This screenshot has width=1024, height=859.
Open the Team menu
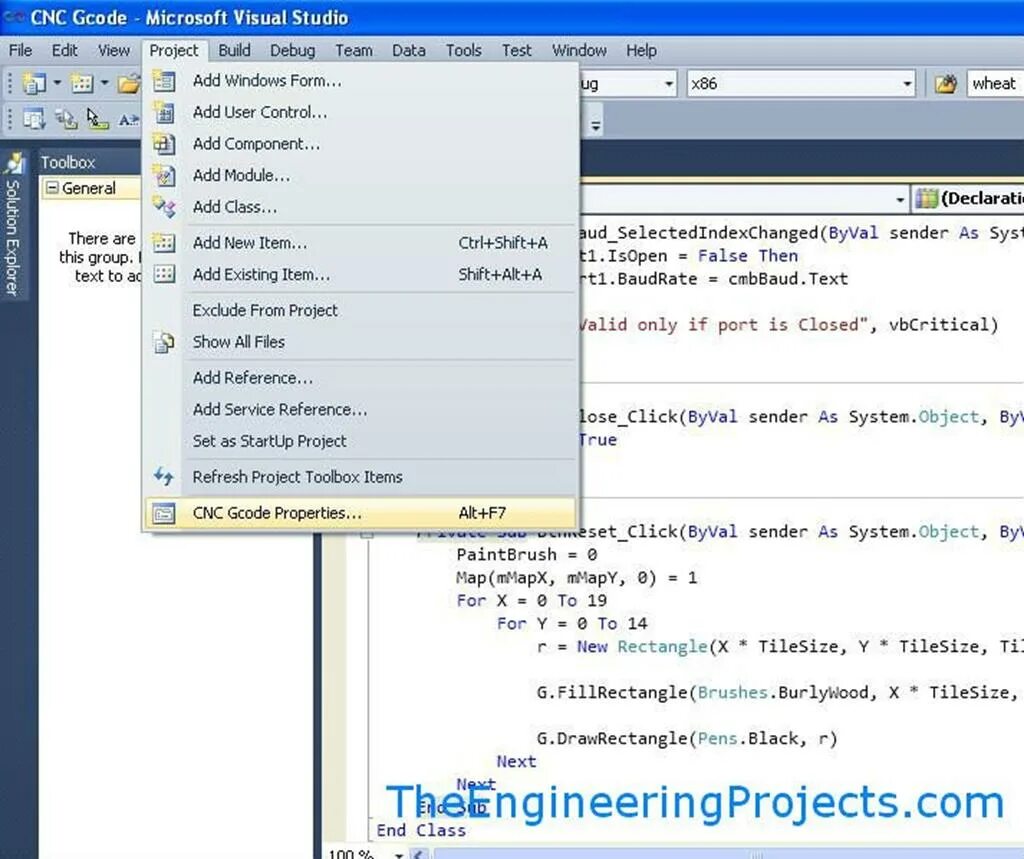[354, 50]
